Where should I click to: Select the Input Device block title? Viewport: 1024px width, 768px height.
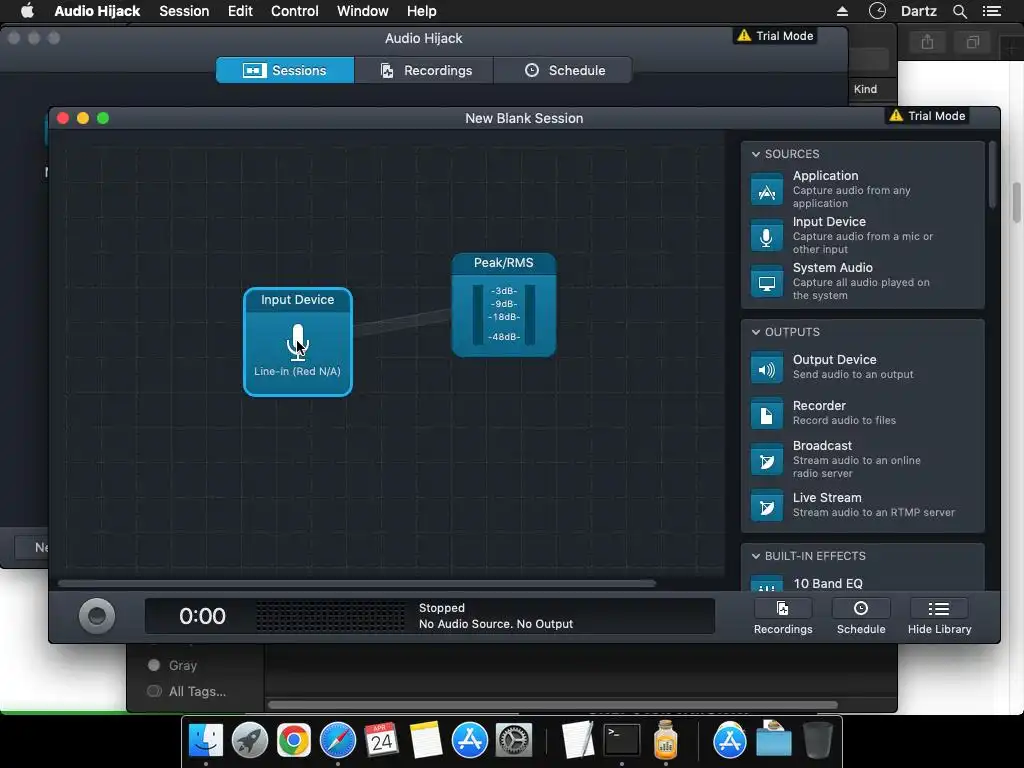pos(298,300)
